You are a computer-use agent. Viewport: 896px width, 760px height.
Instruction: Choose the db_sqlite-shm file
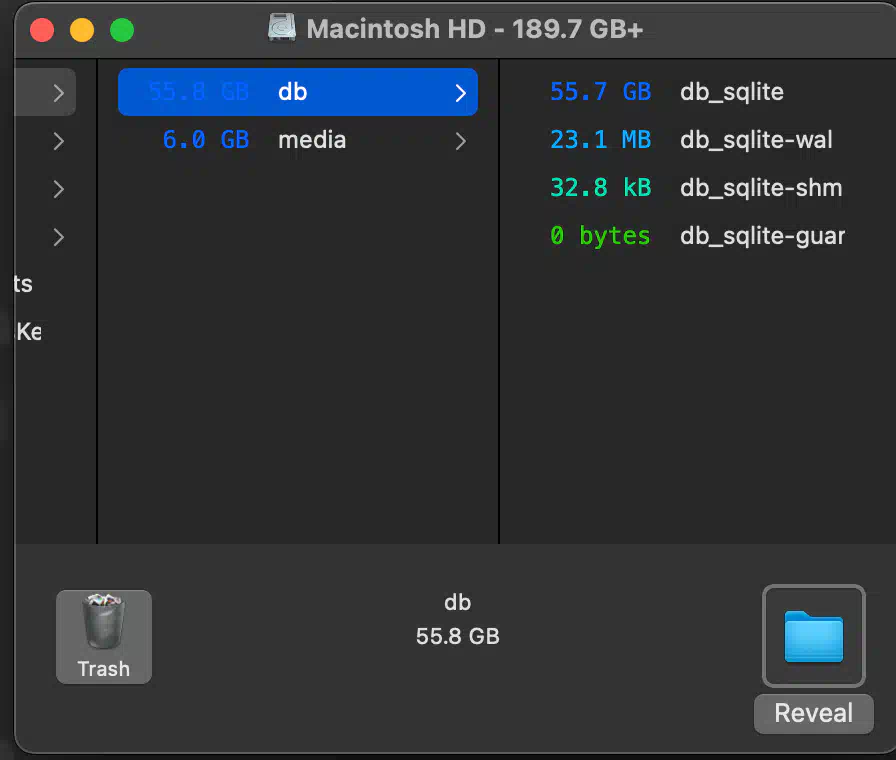click(760, 188)
